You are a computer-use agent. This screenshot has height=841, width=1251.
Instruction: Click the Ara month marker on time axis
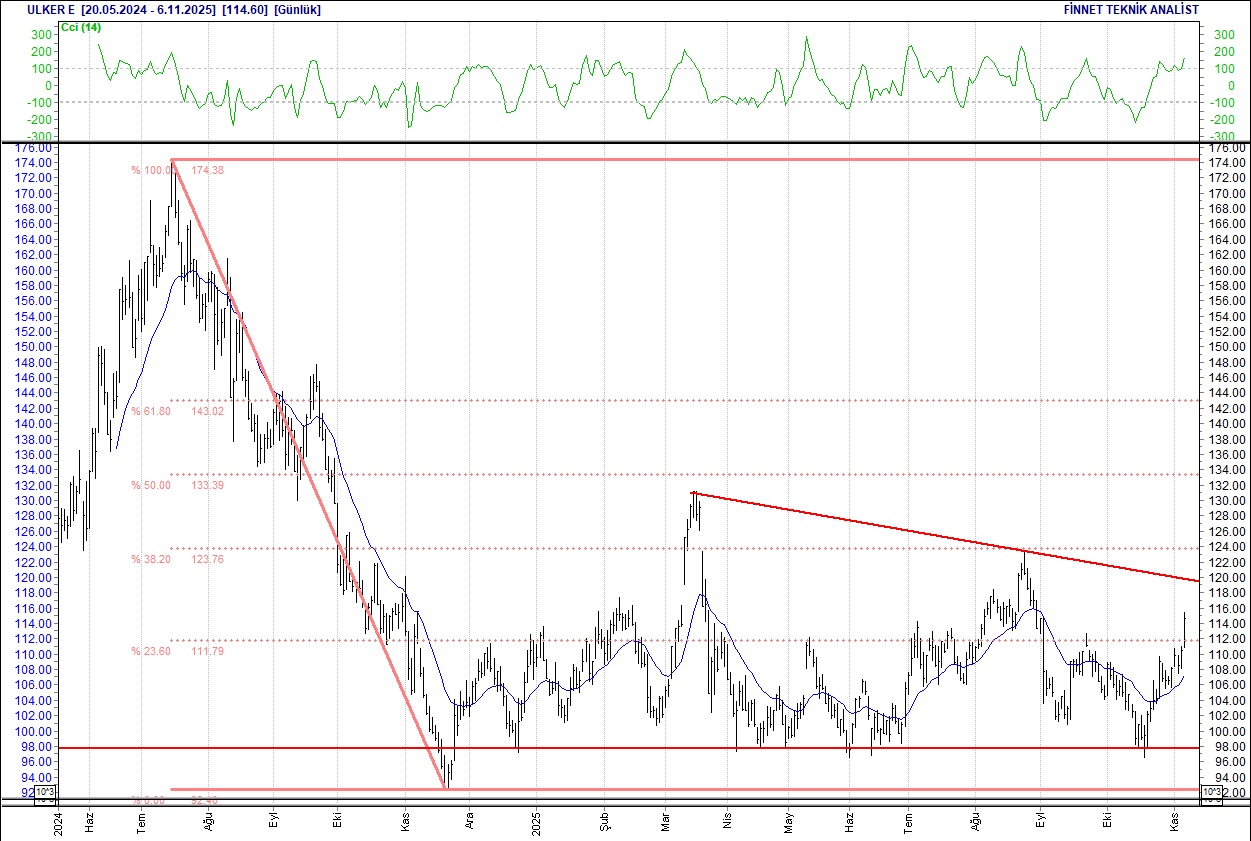(x=469, y=820)
